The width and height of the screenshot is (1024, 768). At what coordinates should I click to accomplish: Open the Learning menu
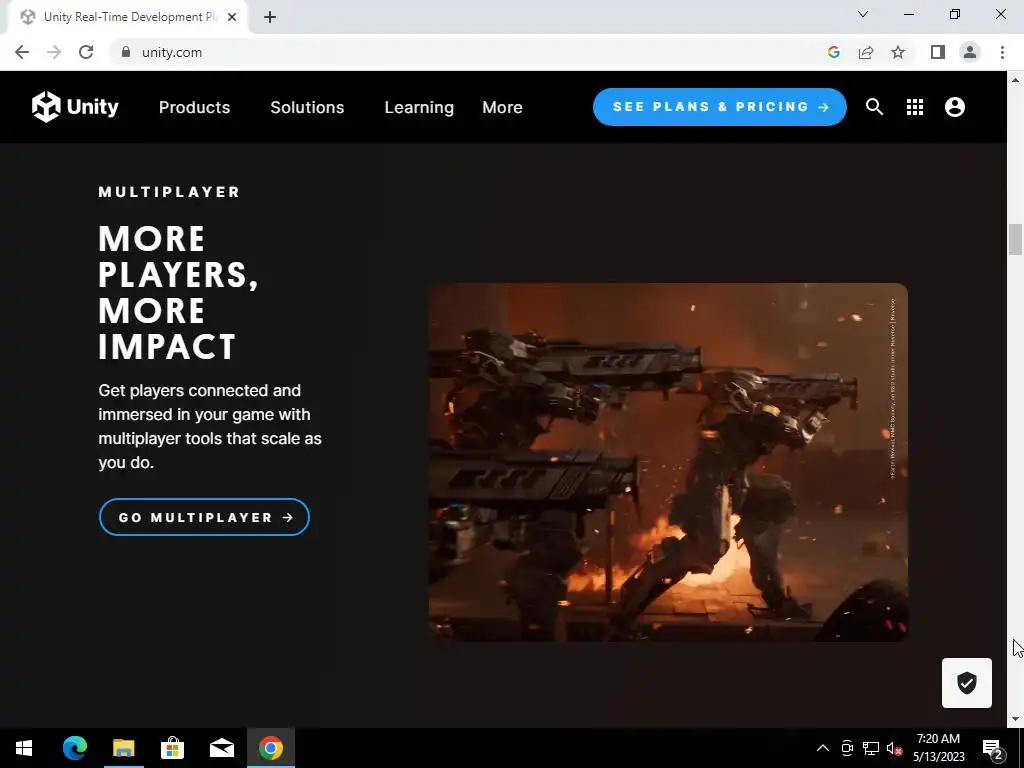[419, 107]
